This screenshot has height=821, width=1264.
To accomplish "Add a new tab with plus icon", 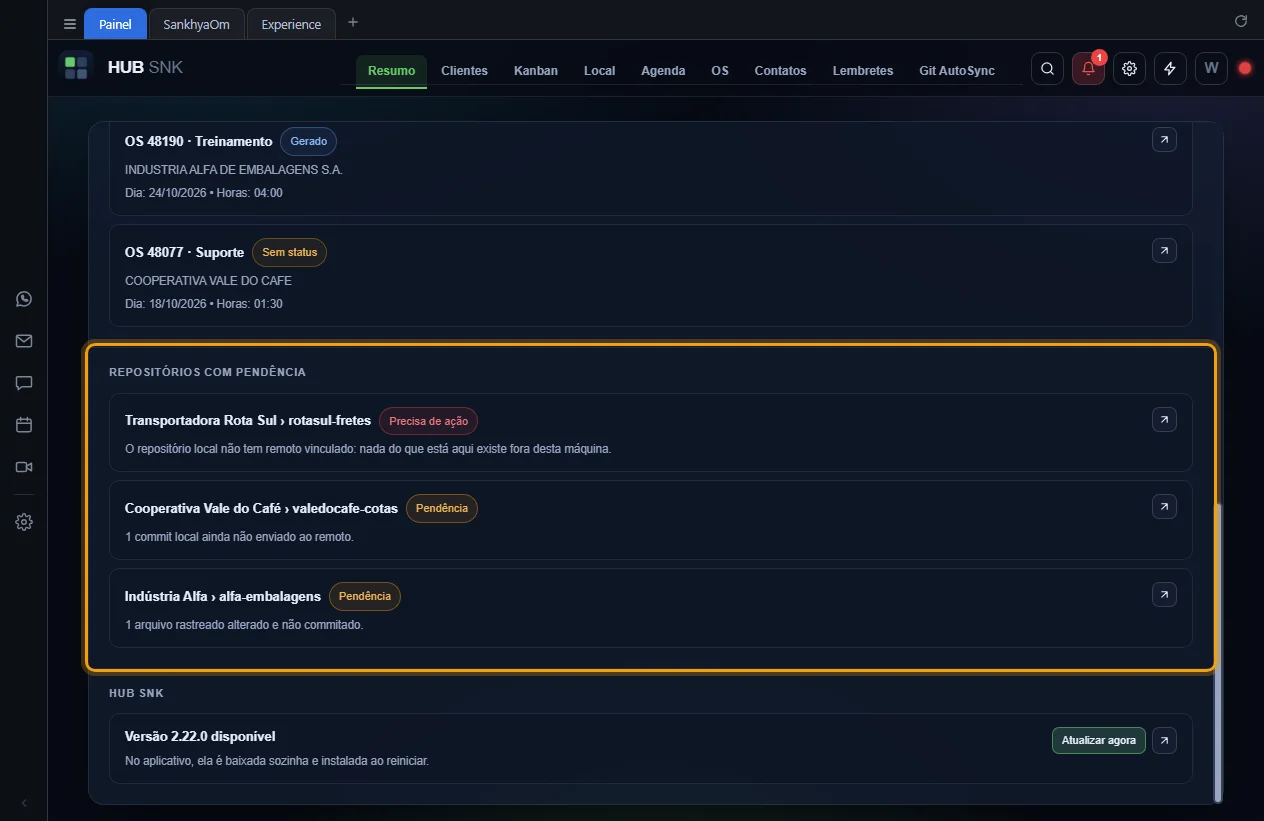I will [352, 23].
